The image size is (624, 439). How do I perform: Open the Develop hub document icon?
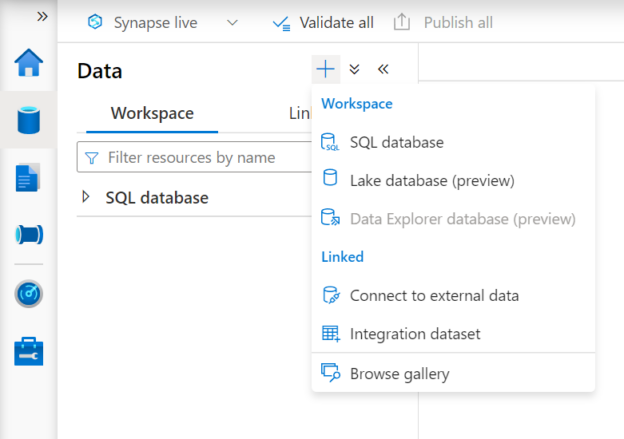click(29, 178)
